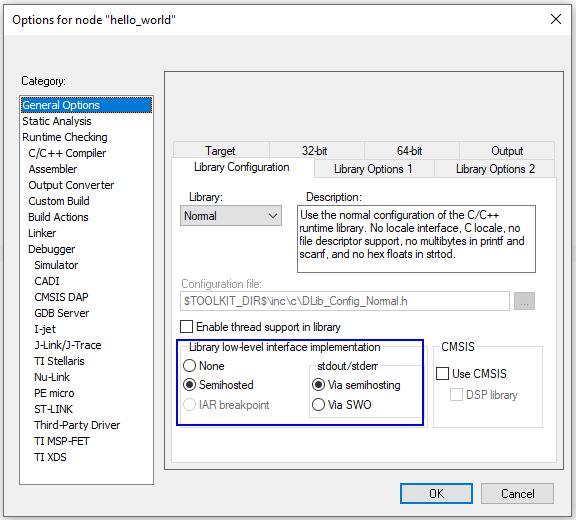Click the configuration file browse button
Viewport: 576px width, 520px height.
click(524, 301)
